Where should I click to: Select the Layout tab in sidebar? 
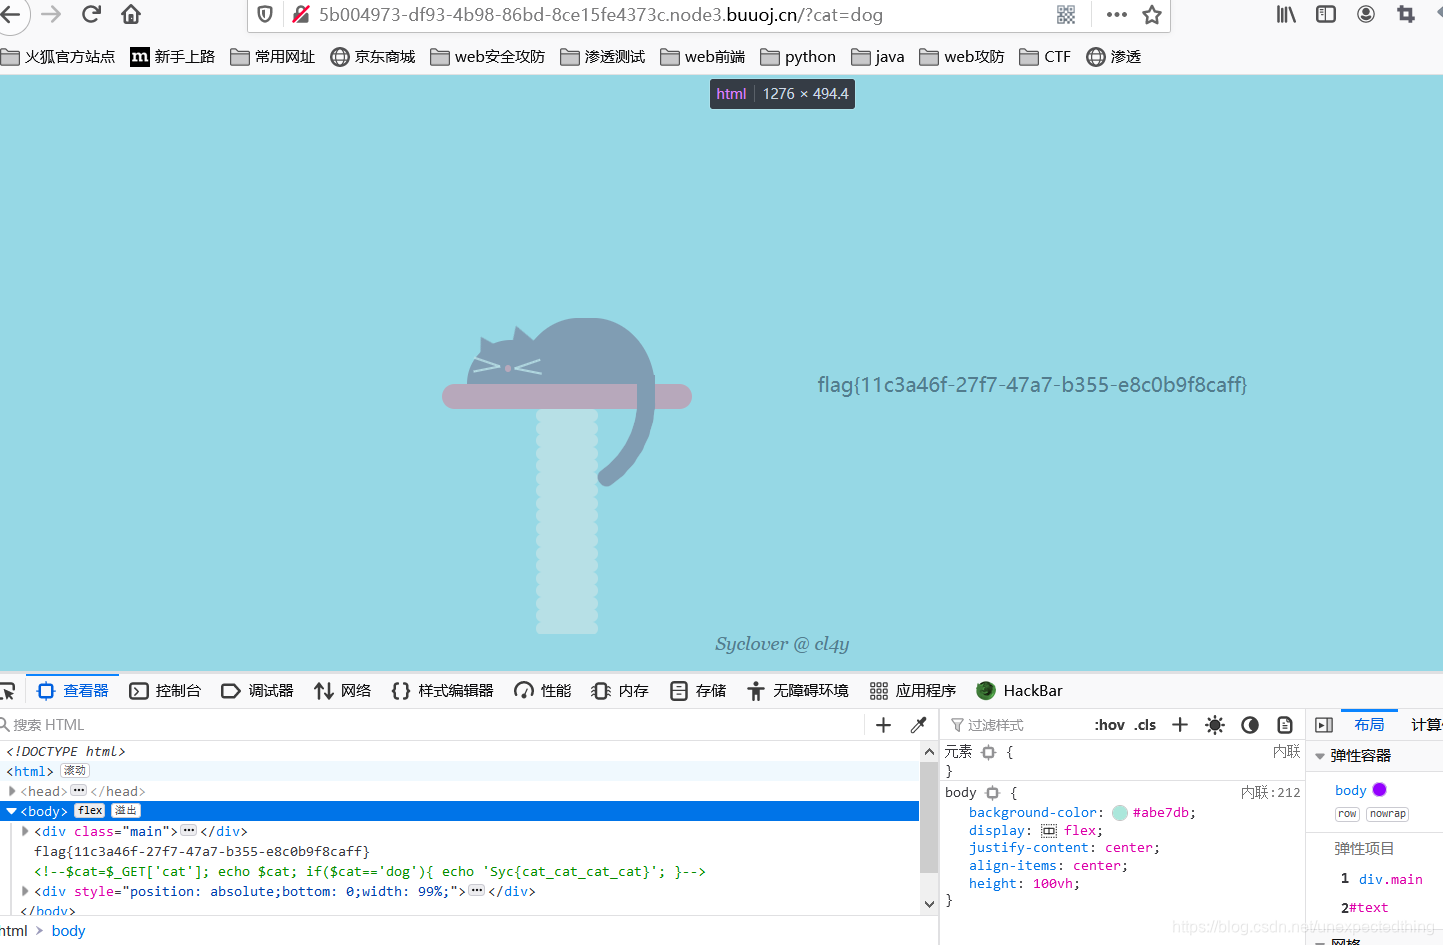[1369, 725]
